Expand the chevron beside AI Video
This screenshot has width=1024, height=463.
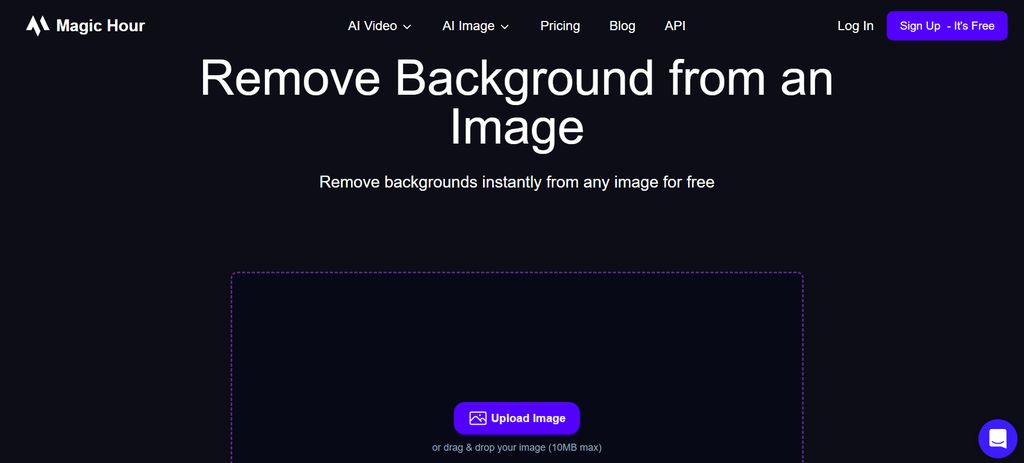(x=407, y=27)
